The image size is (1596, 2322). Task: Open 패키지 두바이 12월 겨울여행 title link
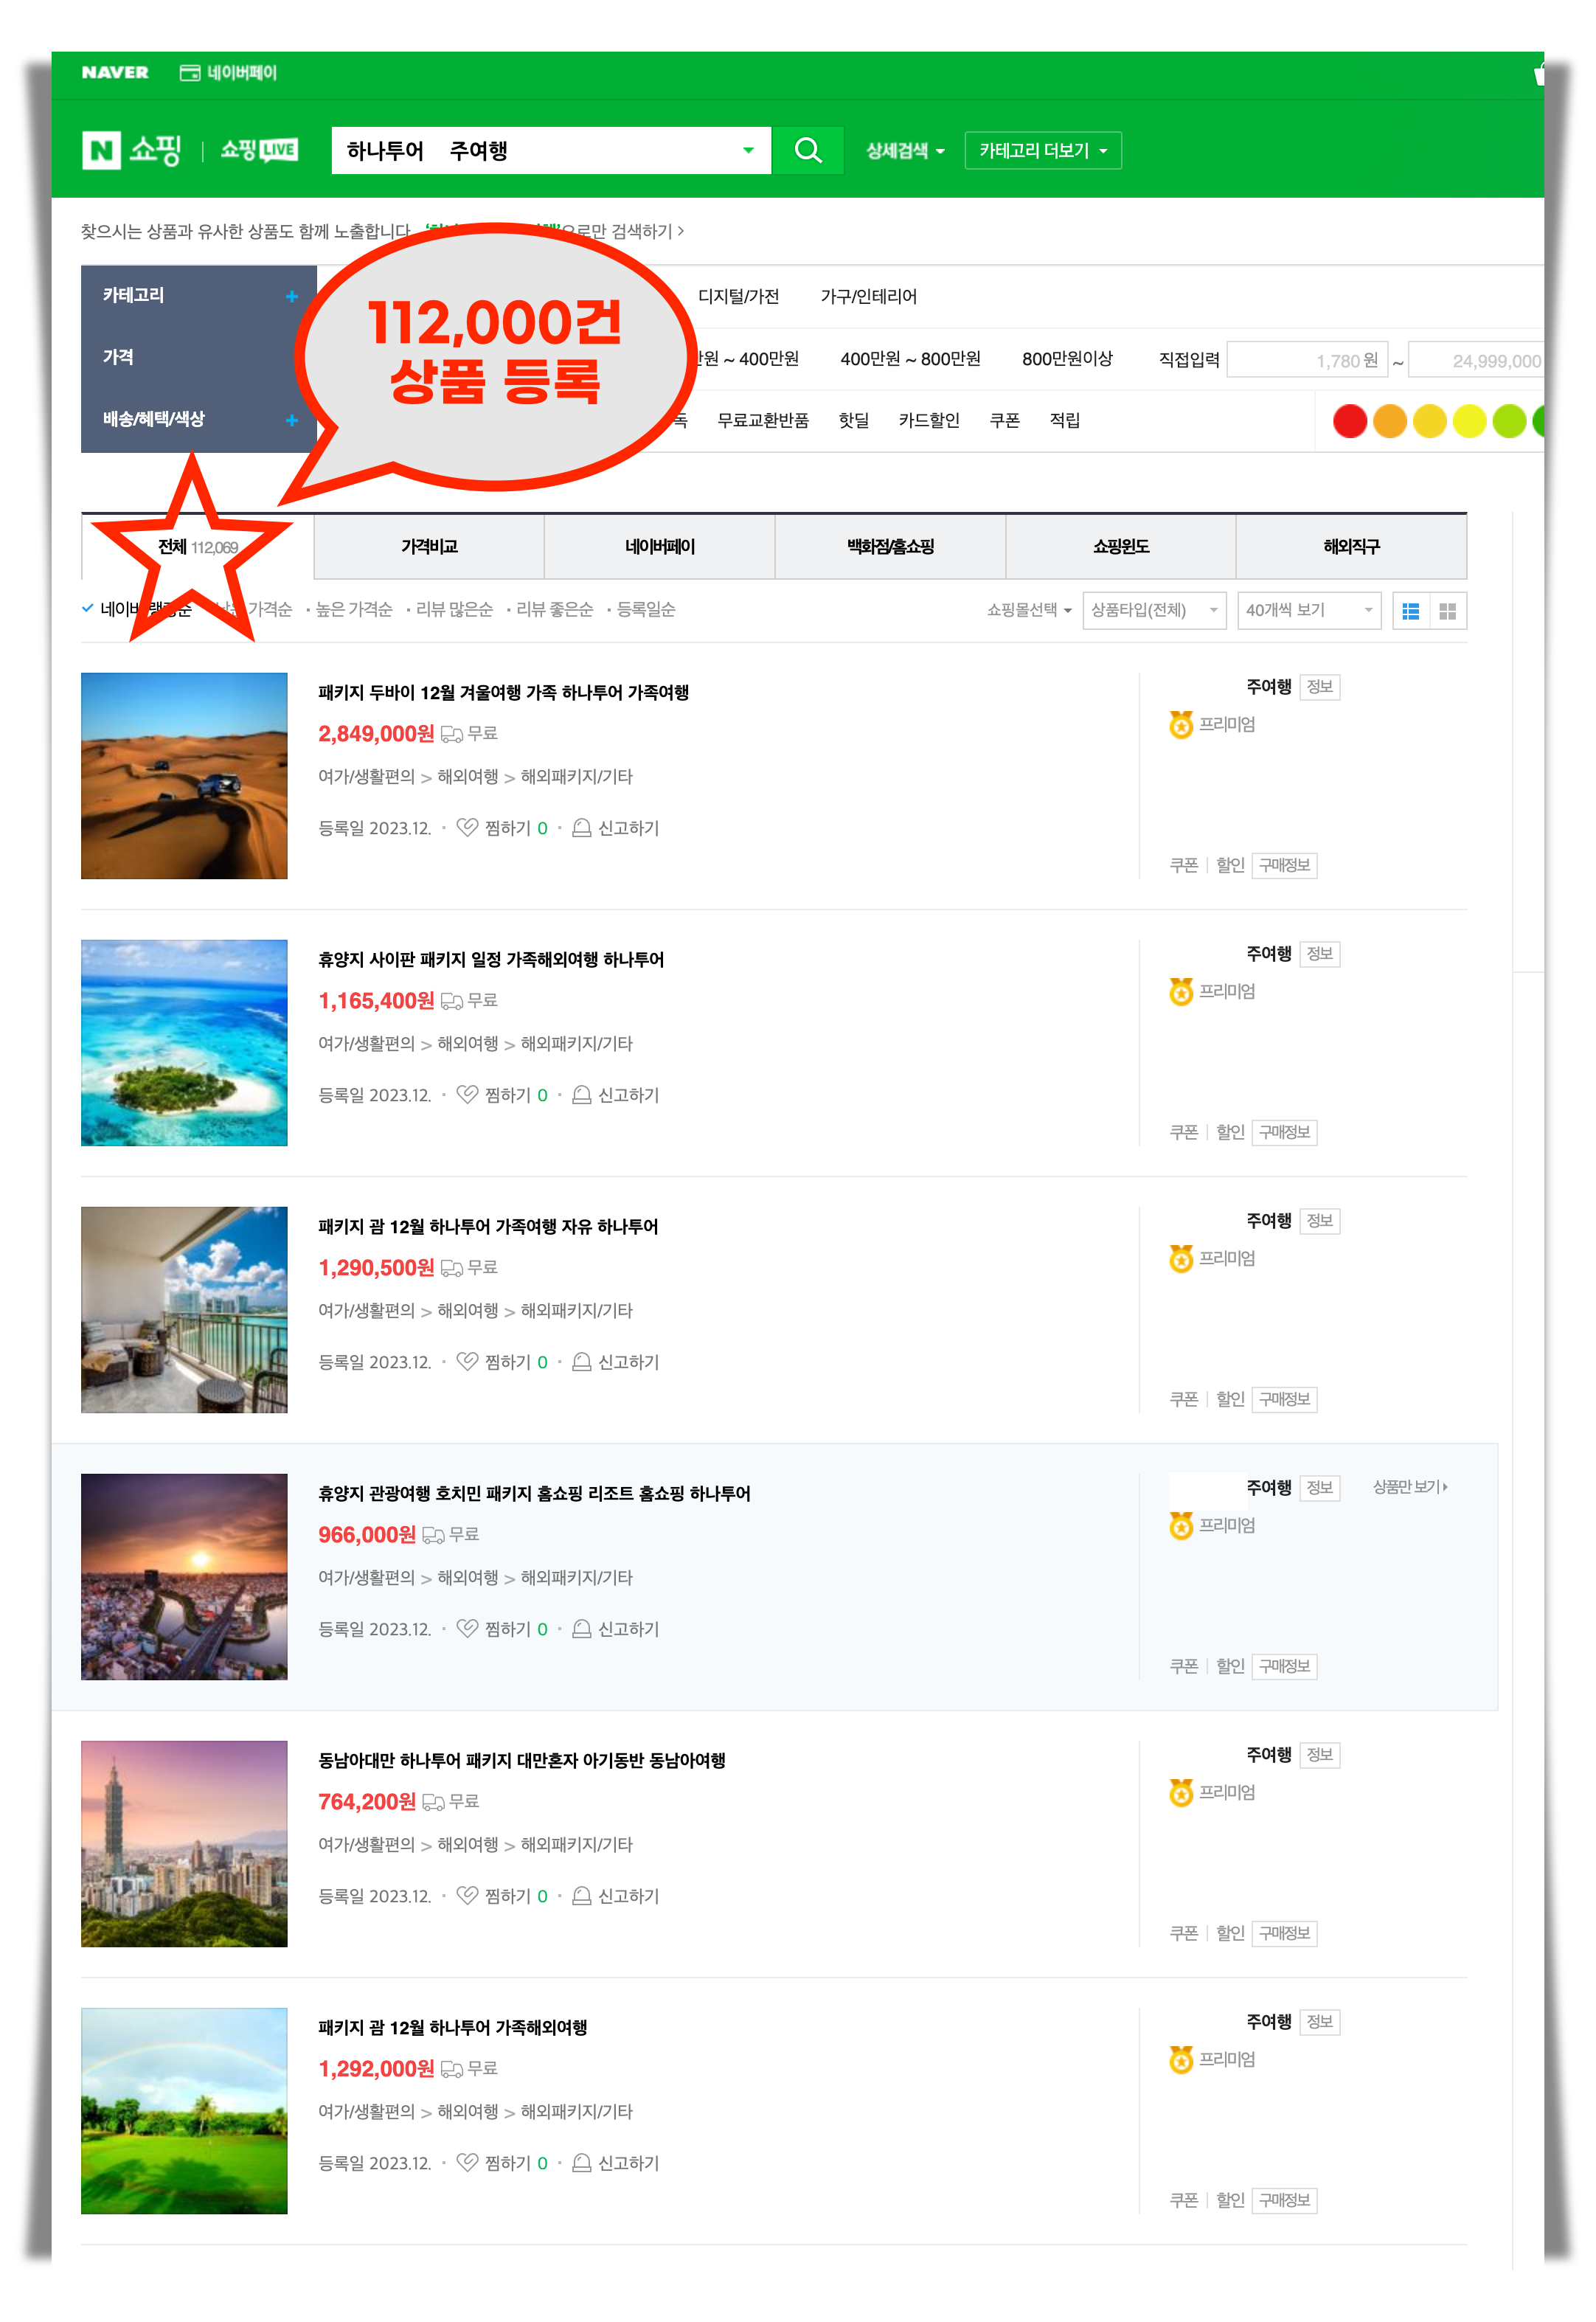[x=503, y=692]
